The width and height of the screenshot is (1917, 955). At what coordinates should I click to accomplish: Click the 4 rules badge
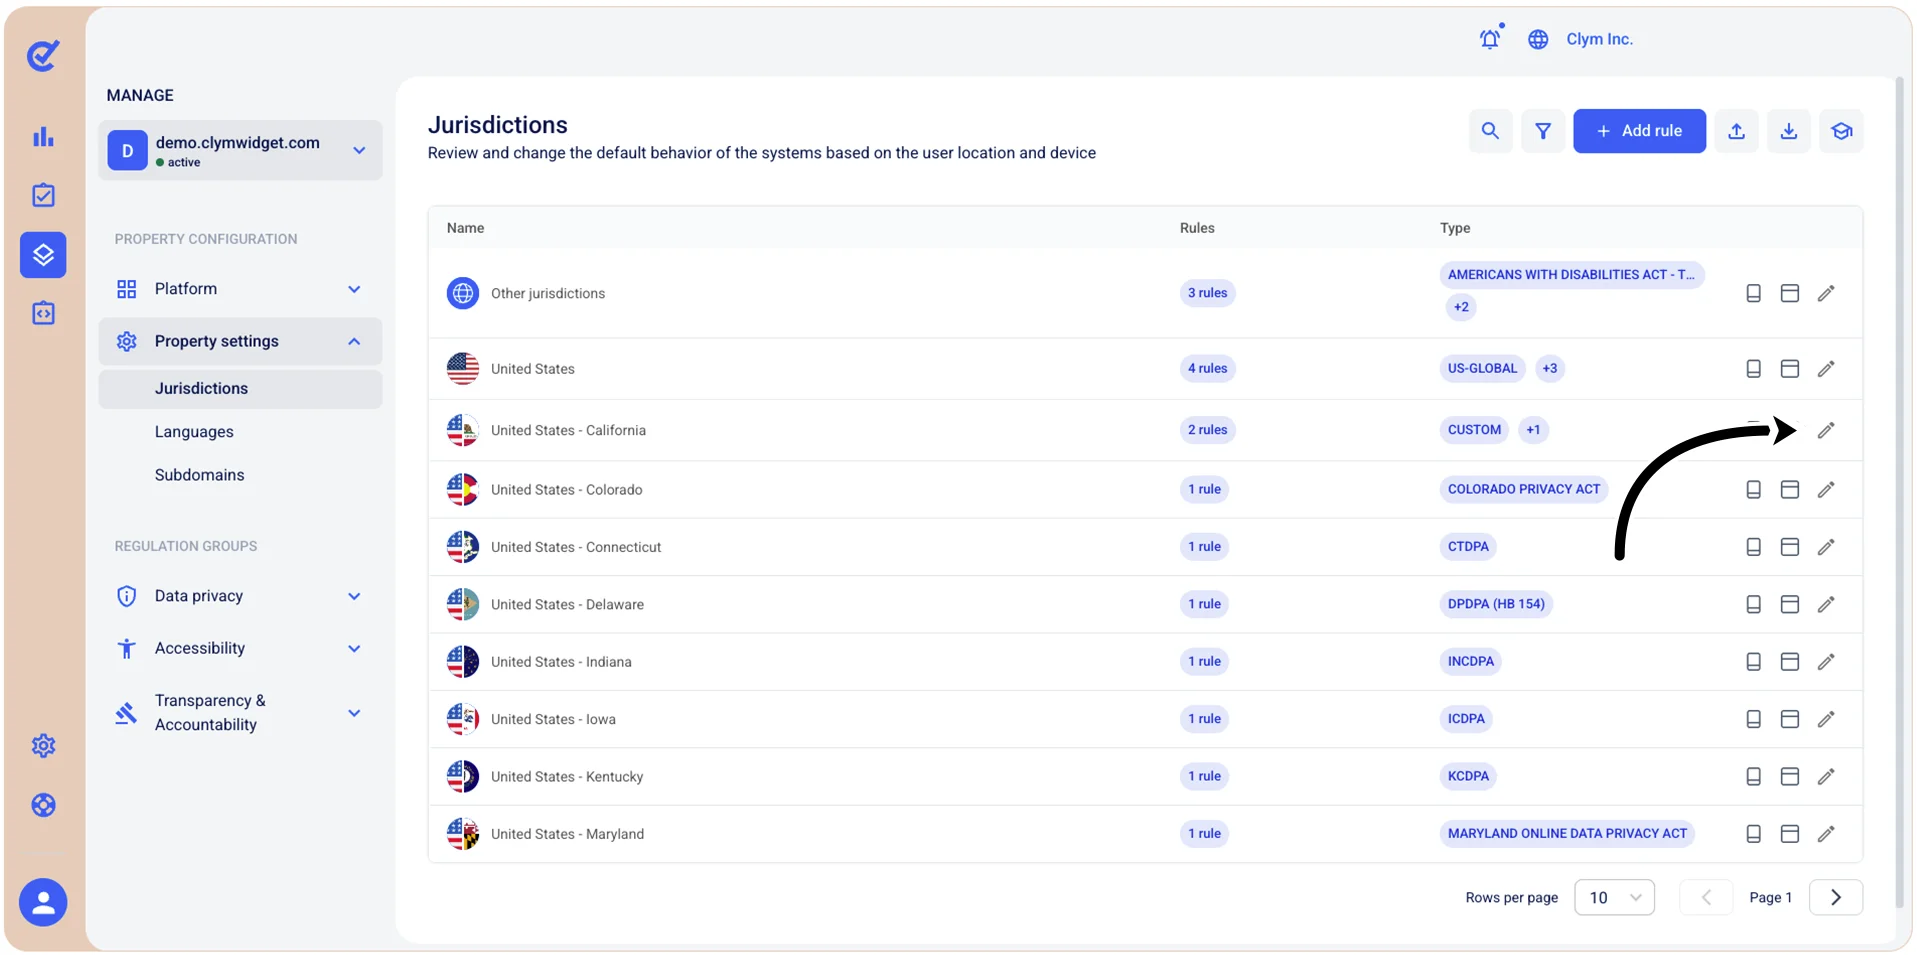[x=1207, y=369]
